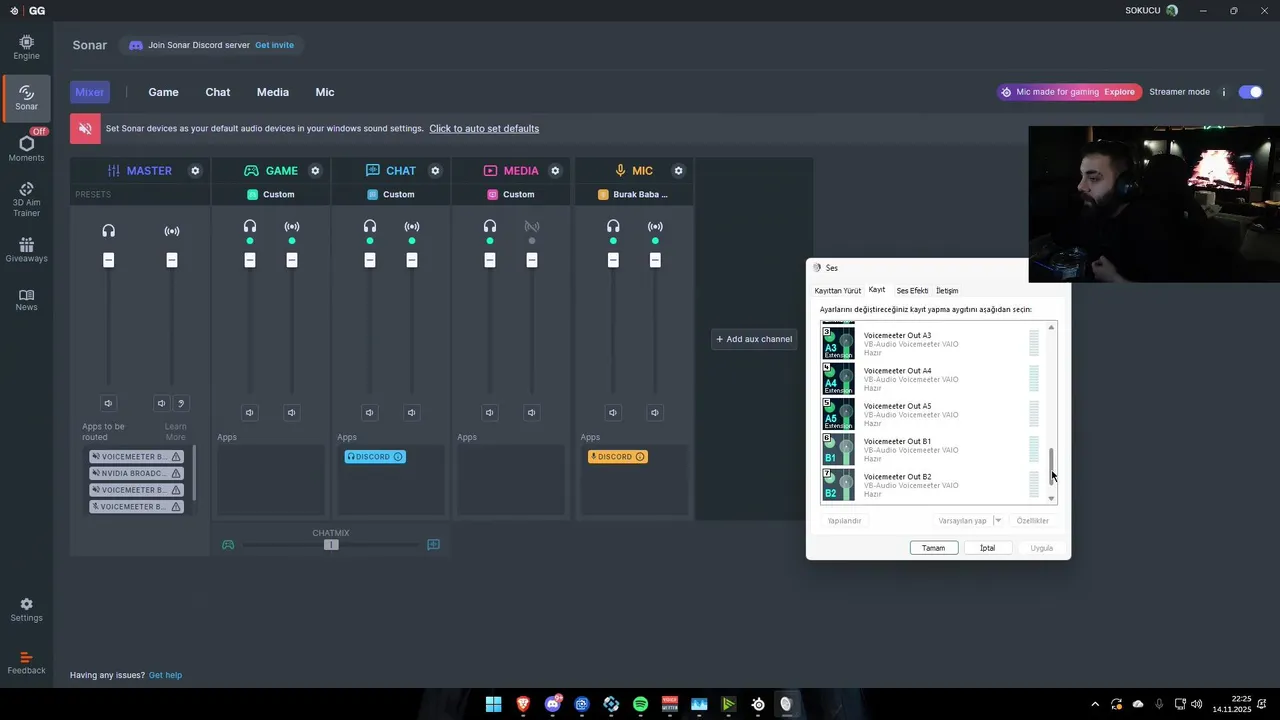Screen dimensions: 1280x720
Task: Open the MIC Burak Baba preset dropdown
Action: pos(634,195)
